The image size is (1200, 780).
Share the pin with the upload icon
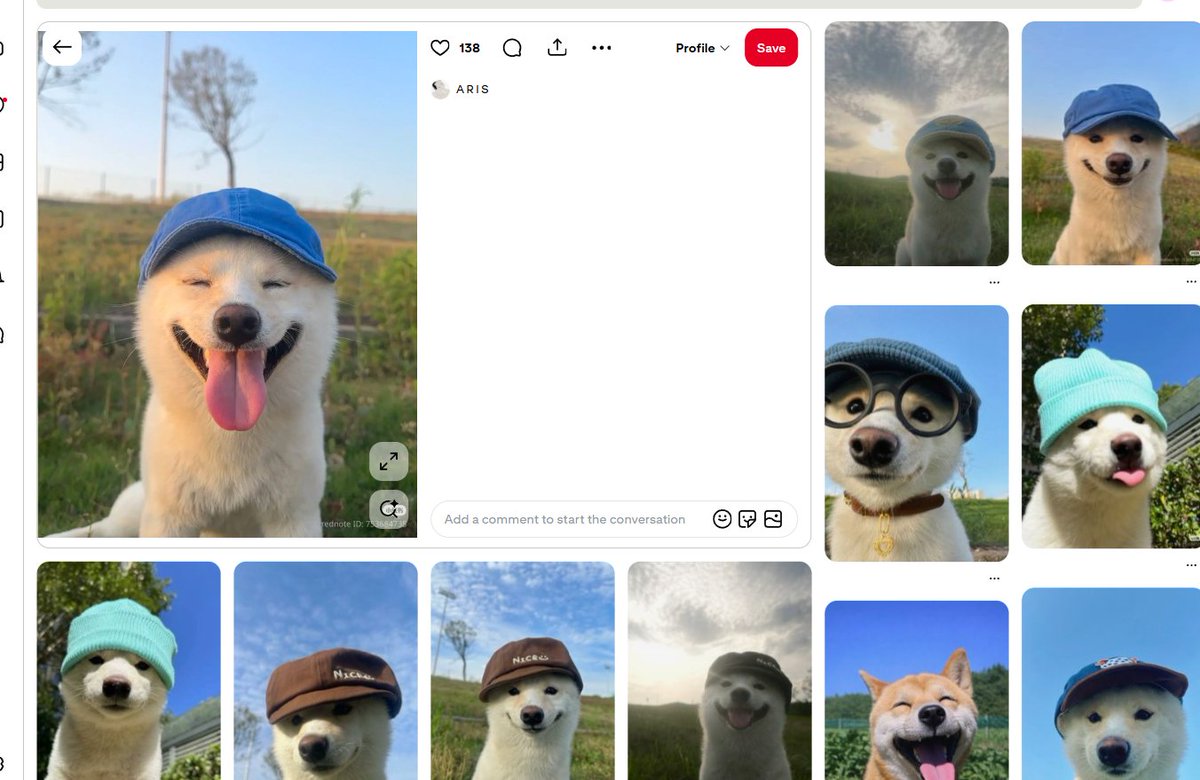(557, 47)
